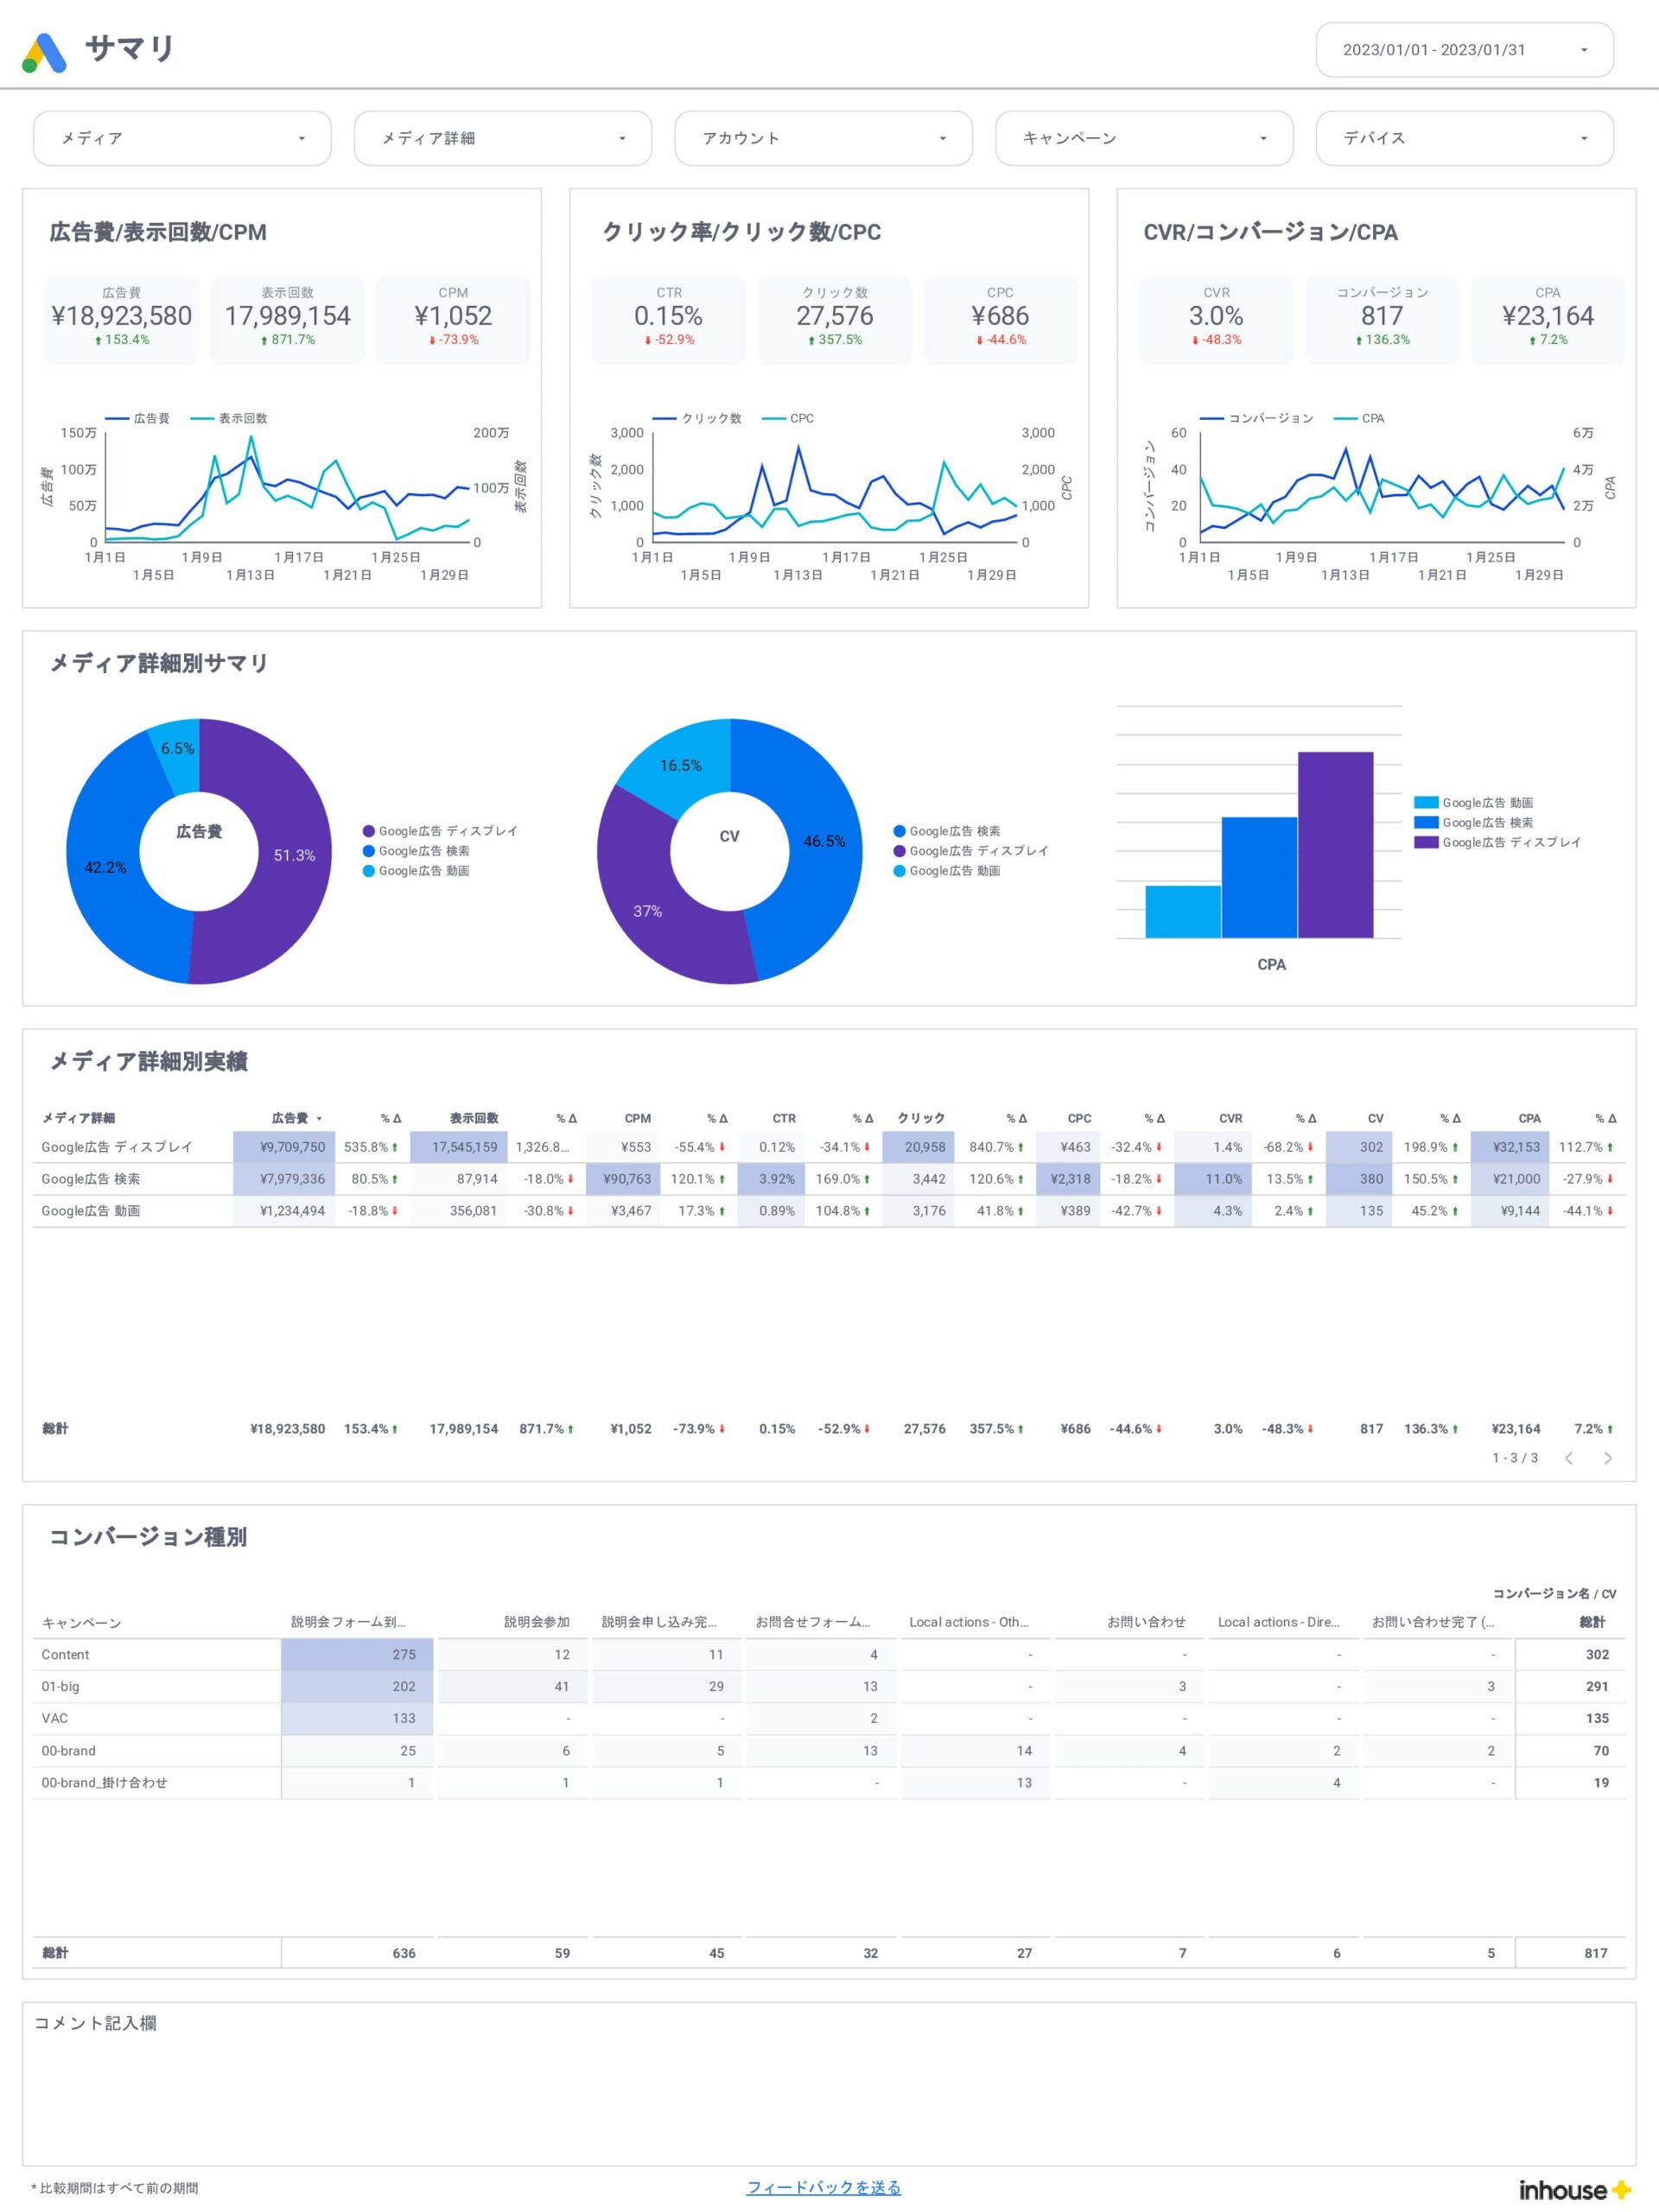The width and height of the screenshot is (1659, 2212).
Task: Click Google広告 検索 legend dot in CV donut
Action: point(899,831)
